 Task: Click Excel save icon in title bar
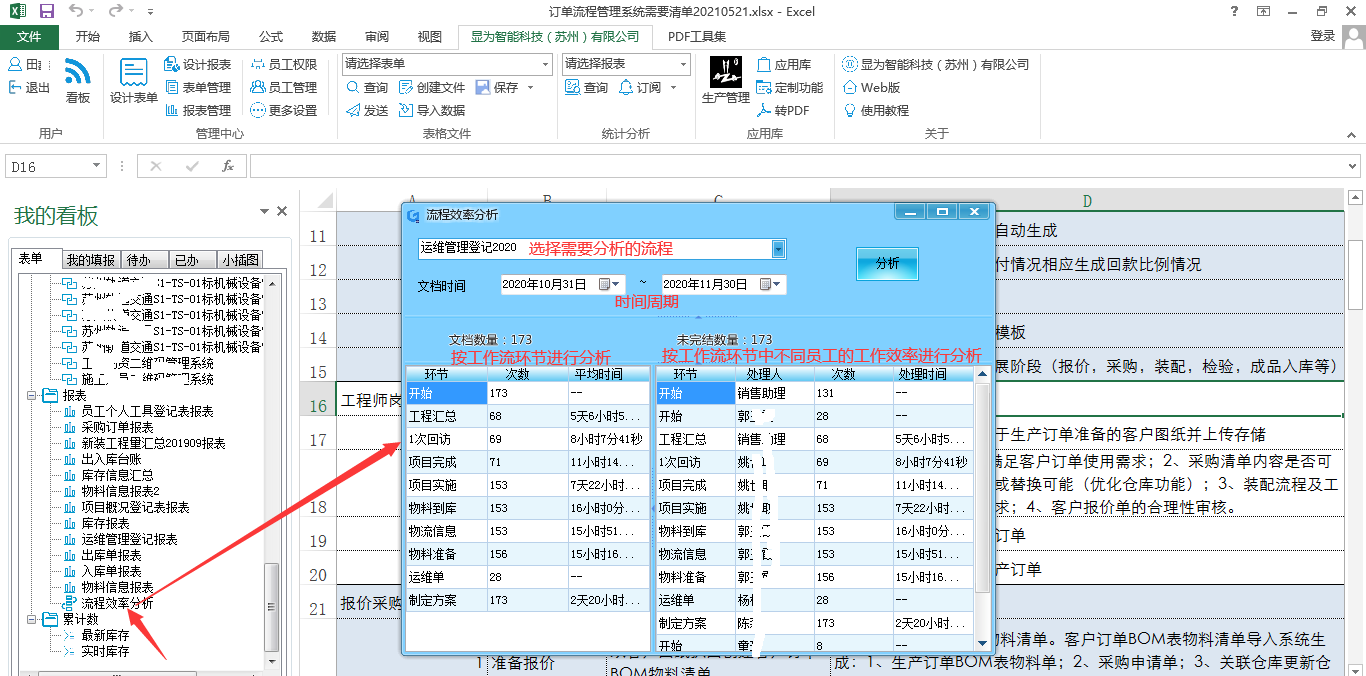click(47, 11)
